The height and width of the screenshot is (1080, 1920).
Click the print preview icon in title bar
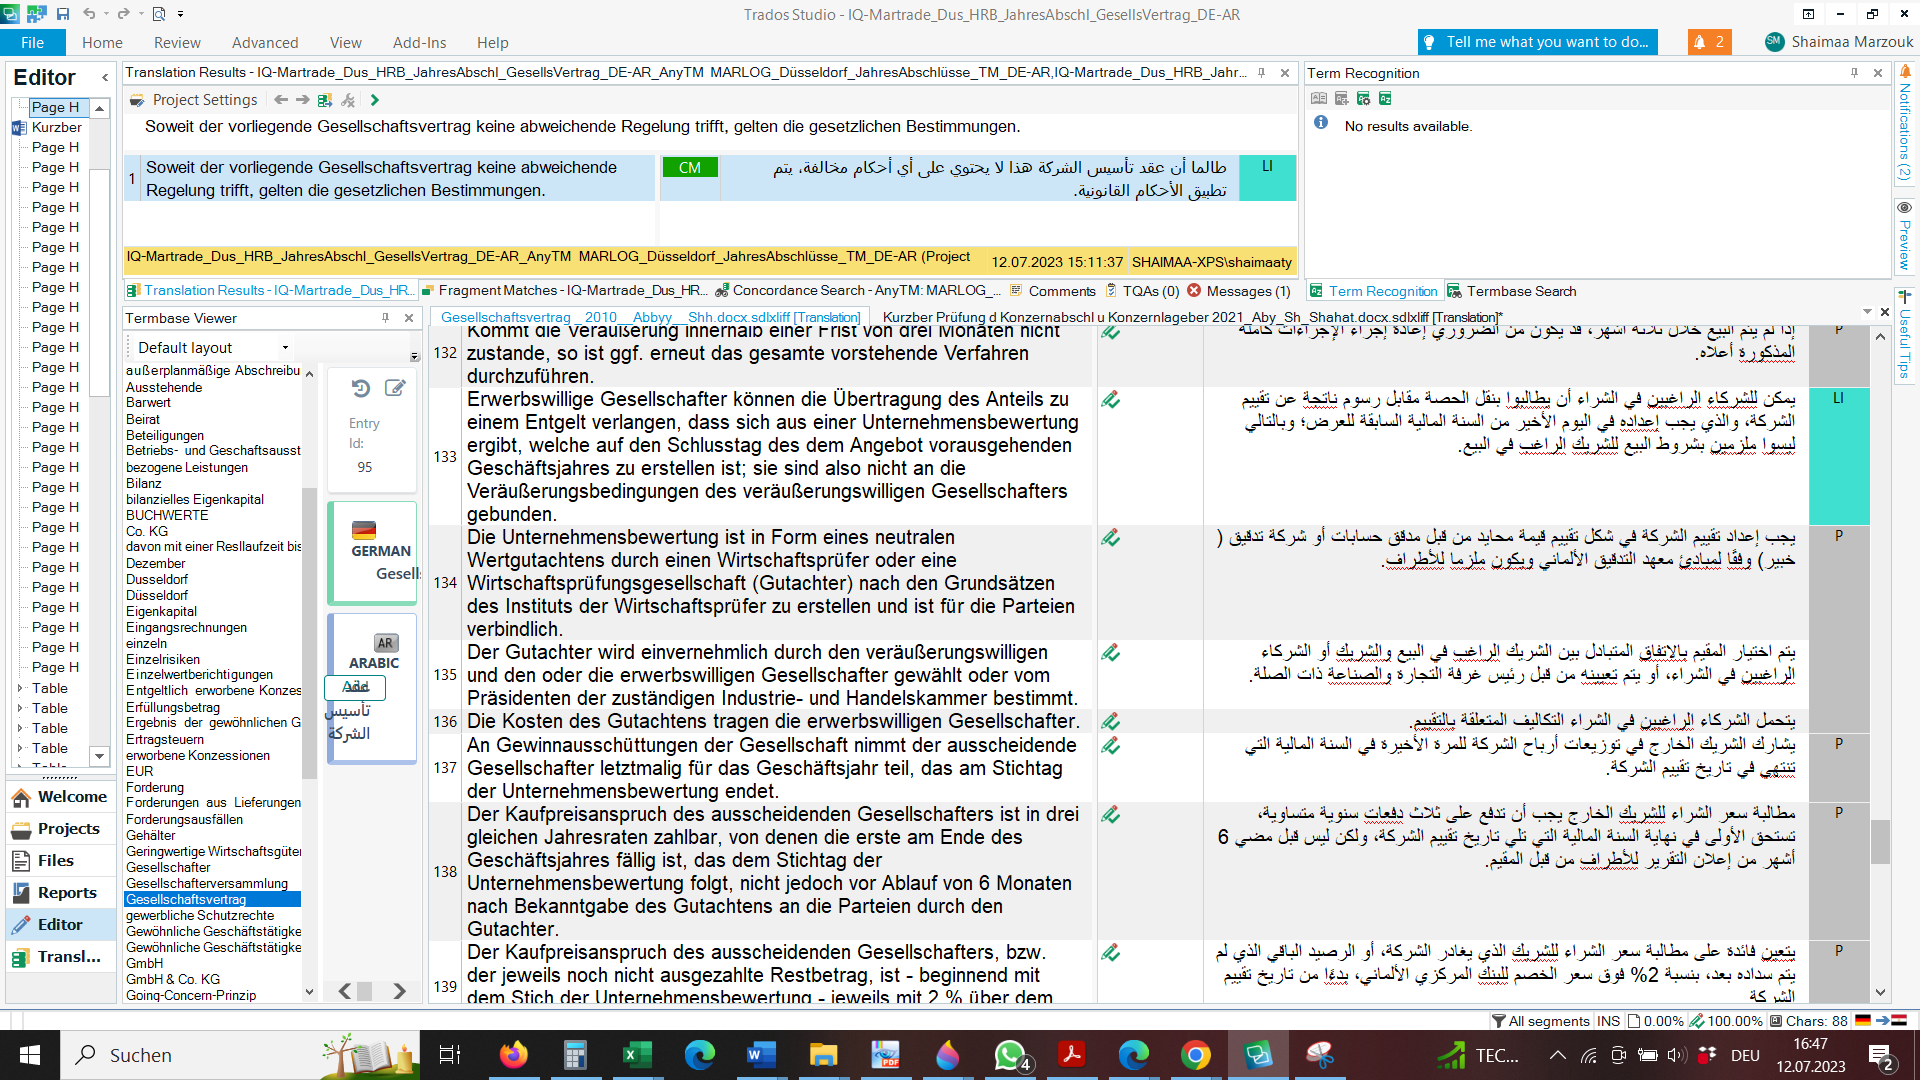tap(158, 14)
